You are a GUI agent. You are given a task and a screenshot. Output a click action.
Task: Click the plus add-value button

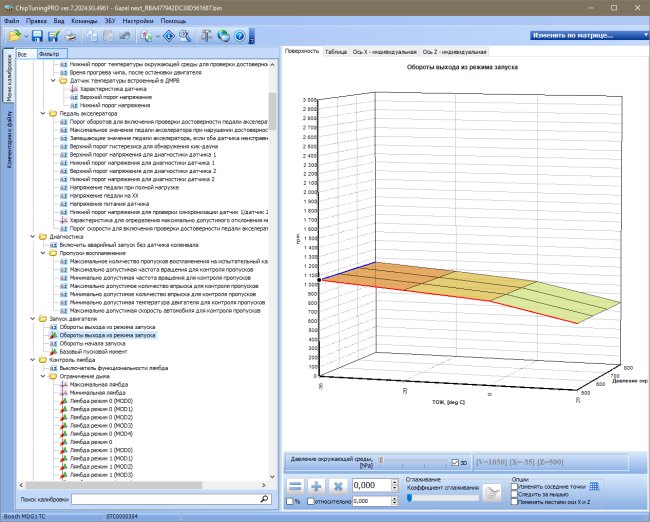(x=317, y=486)
